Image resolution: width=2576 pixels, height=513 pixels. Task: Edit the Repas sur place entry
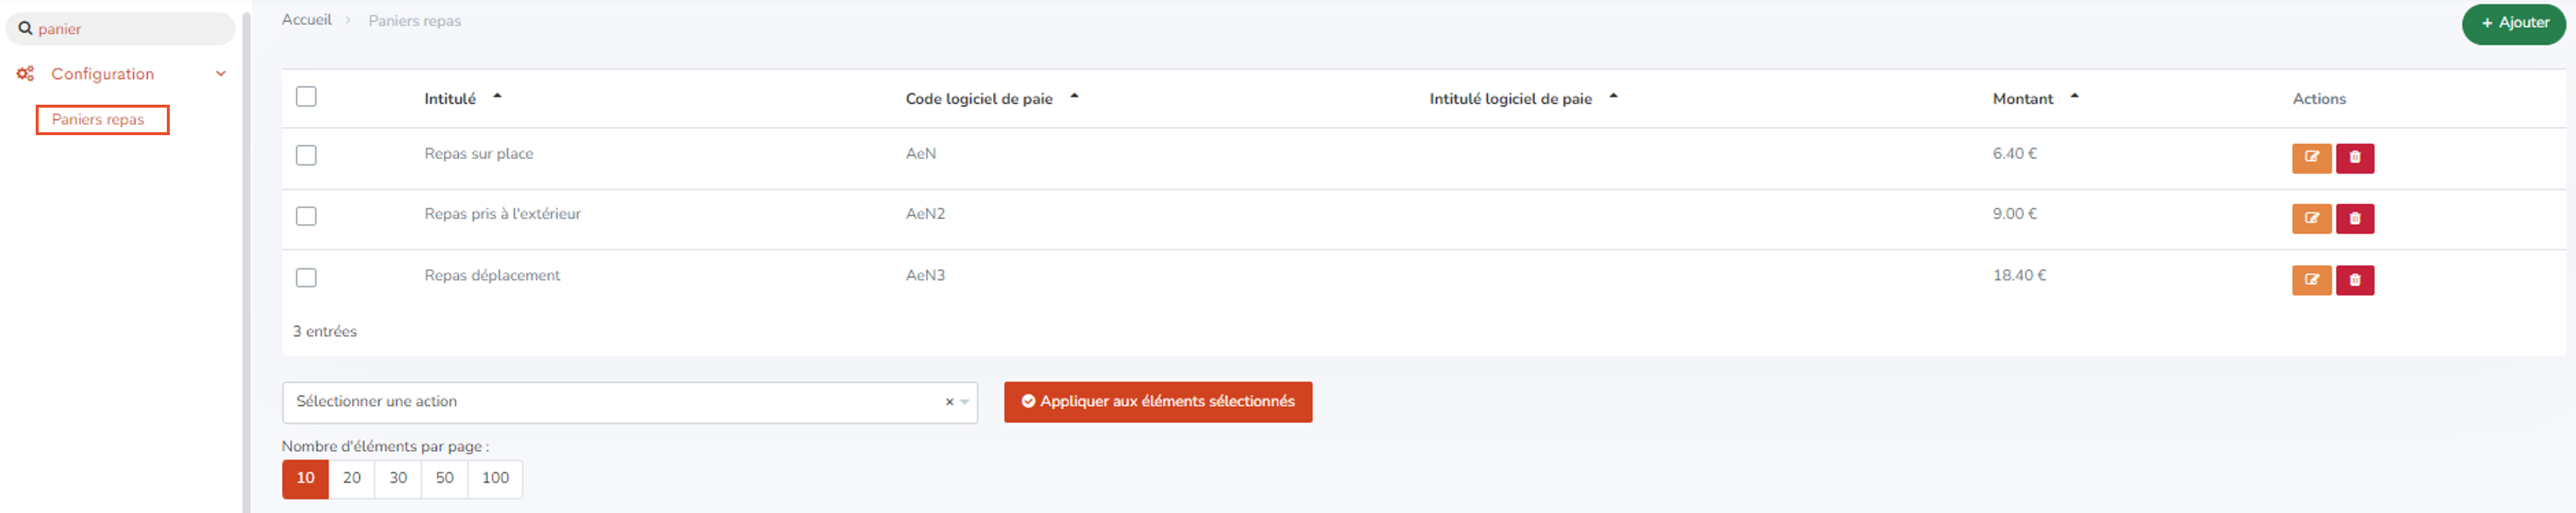click(2311, 157)
